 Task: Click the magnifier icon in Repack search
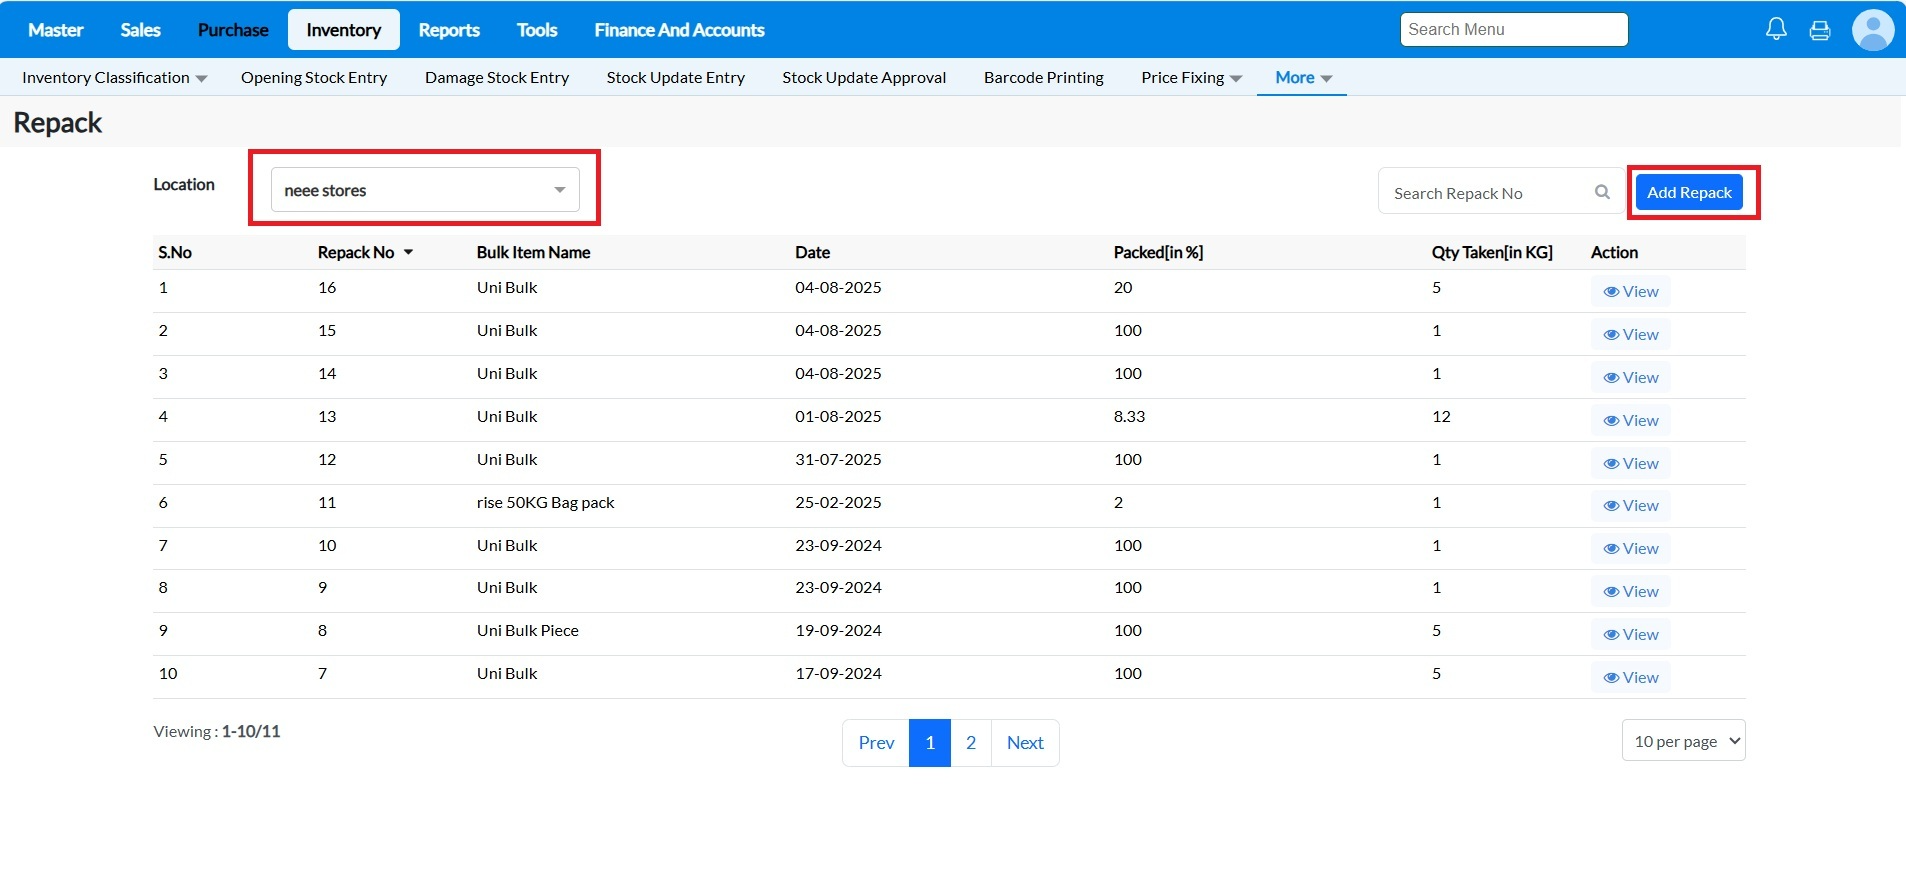[1602, 192]
